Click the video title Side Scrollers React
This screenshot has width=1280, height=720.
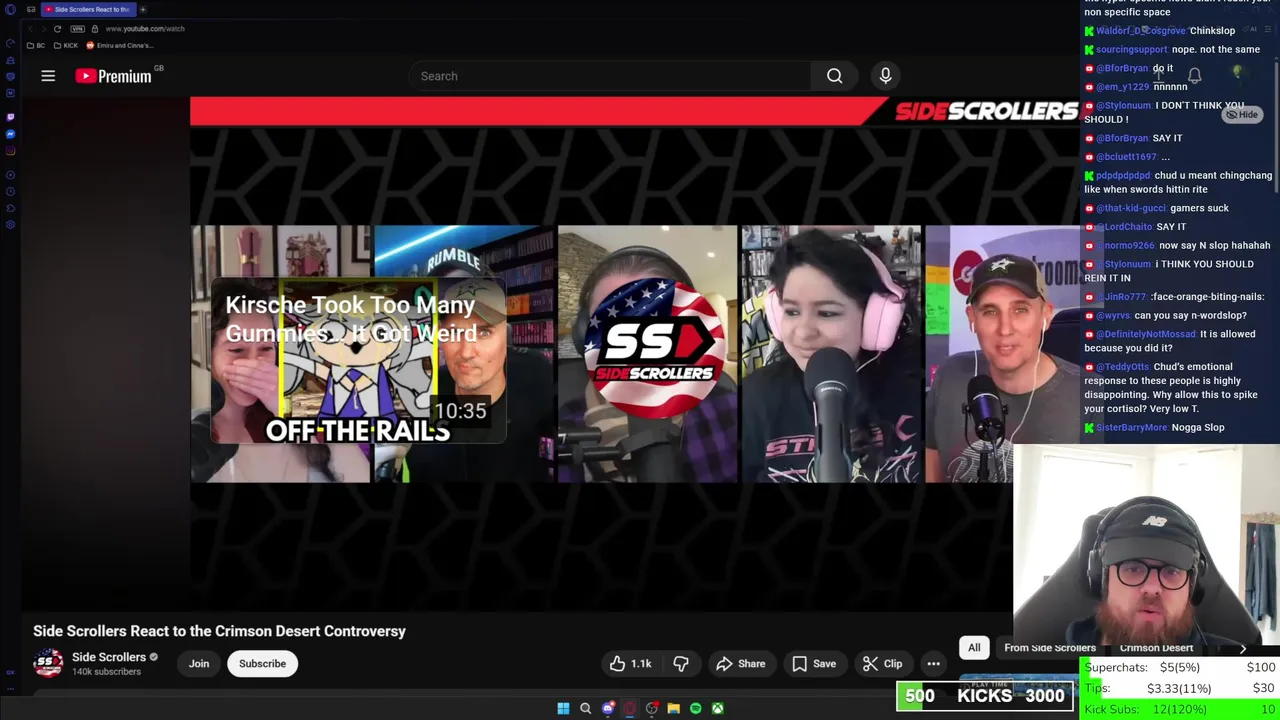point(219,631)
